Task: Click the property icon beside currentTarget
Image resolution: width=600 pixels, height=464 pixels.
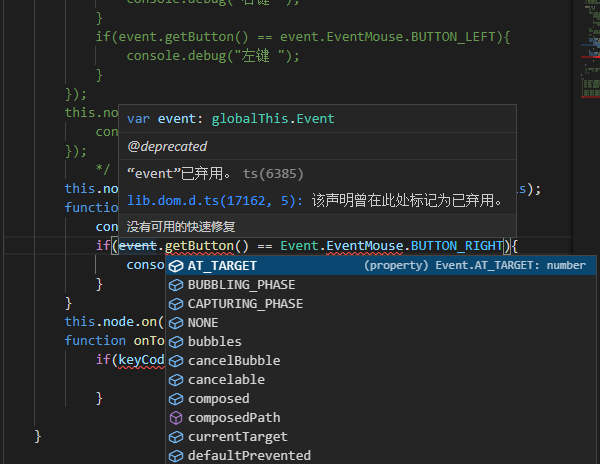Action: (x=176, y=437)
